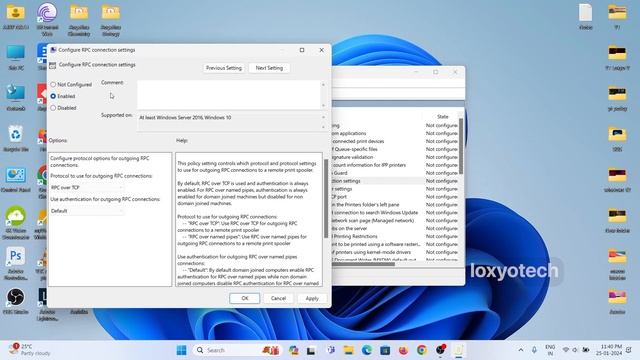Go to Previous Setting
640x360 pixels.
point(224,68)
